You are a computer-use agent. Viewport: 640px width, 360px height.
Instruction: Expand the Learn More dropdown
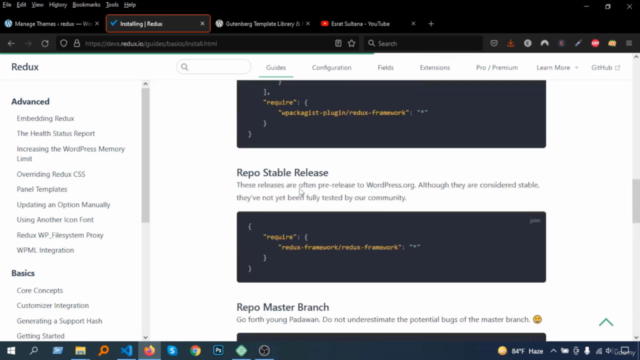coord(557,68)
